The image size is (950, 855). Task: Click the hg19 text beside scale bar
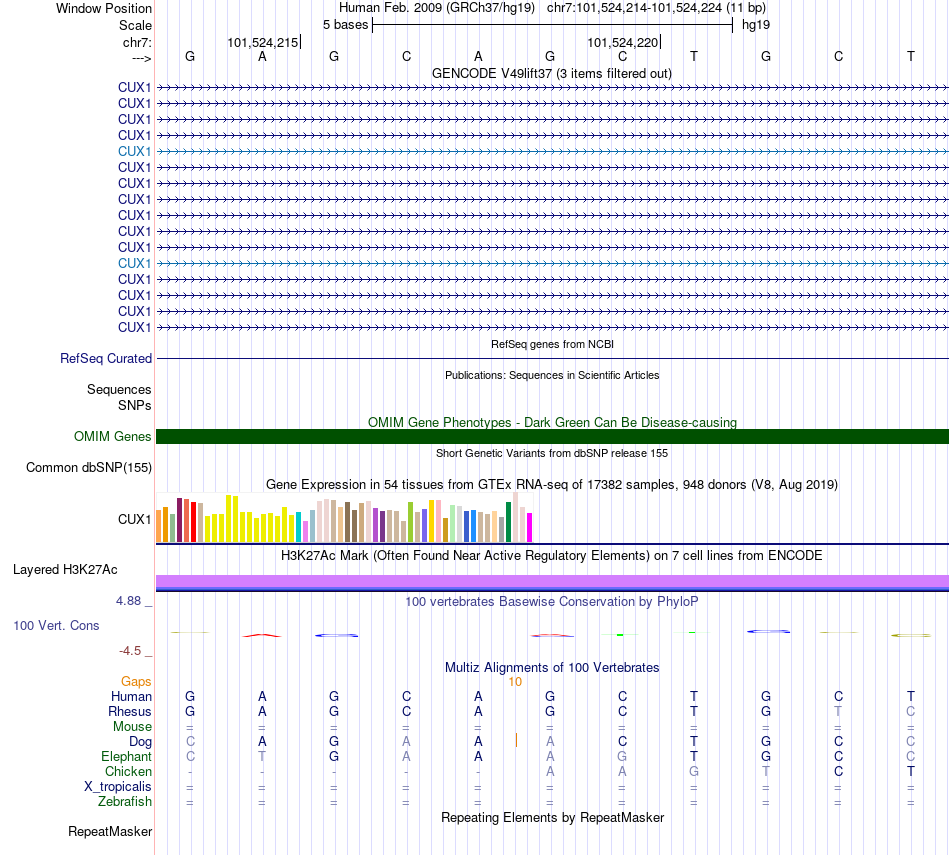[x=756, y=25]
